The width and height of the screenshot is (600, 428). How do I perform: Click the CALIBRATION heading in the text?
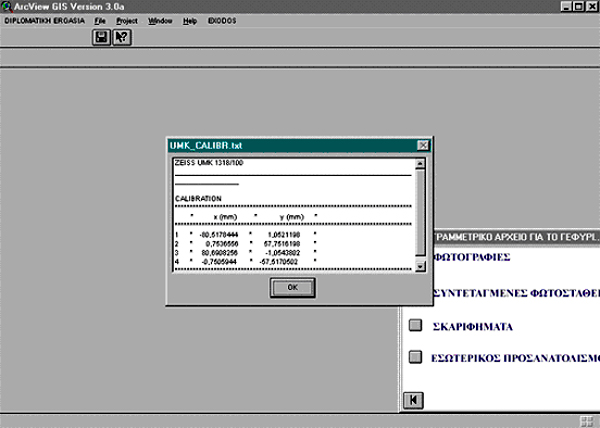198,199
